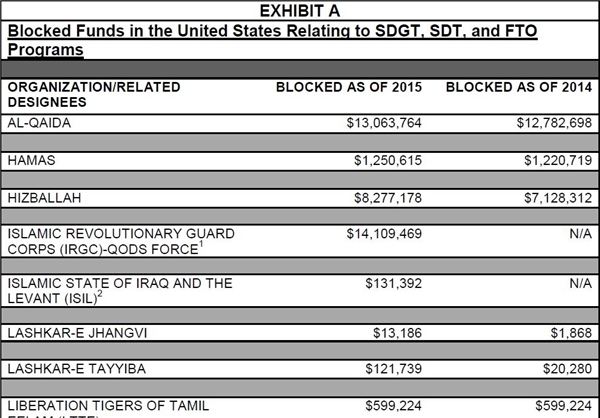Viewport: 600px width, 418px height.
Task: Select LASHKAR-E TAYYIBA 2014 value $20,280
Action: click(565, 369)
